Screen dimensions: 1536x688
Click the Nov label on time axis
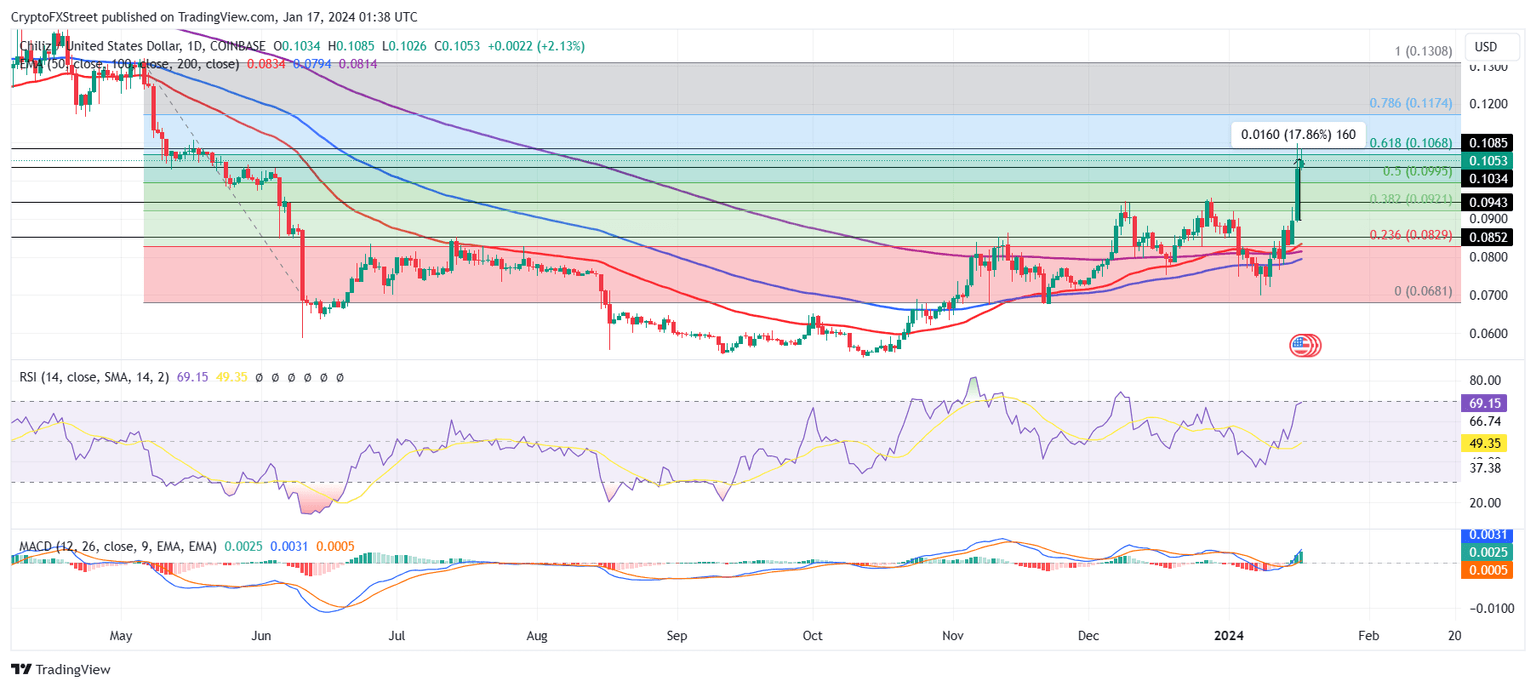(953, 636)
